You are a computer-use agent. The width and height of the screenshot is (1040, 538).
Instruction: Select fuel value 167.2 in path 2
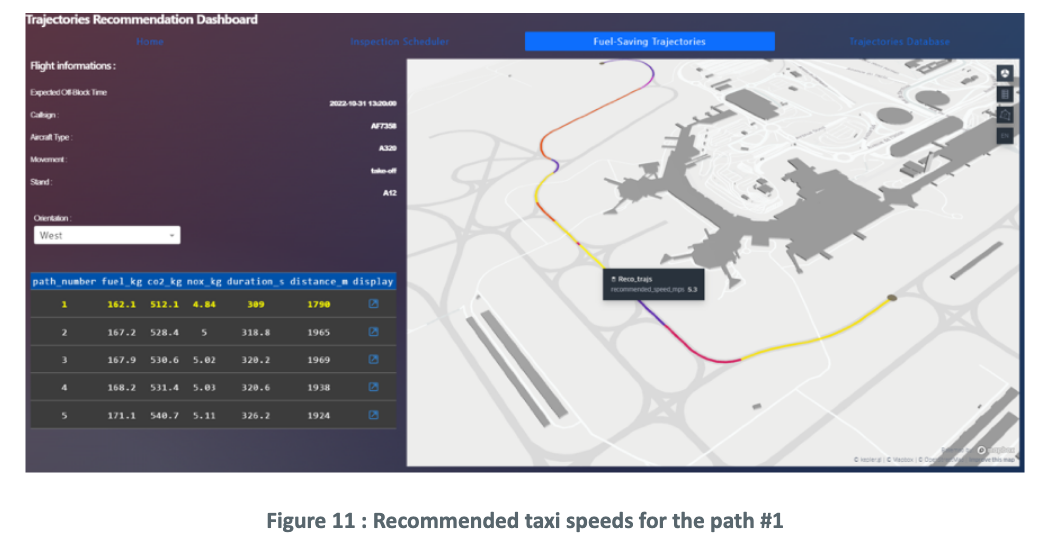(121, 332)
